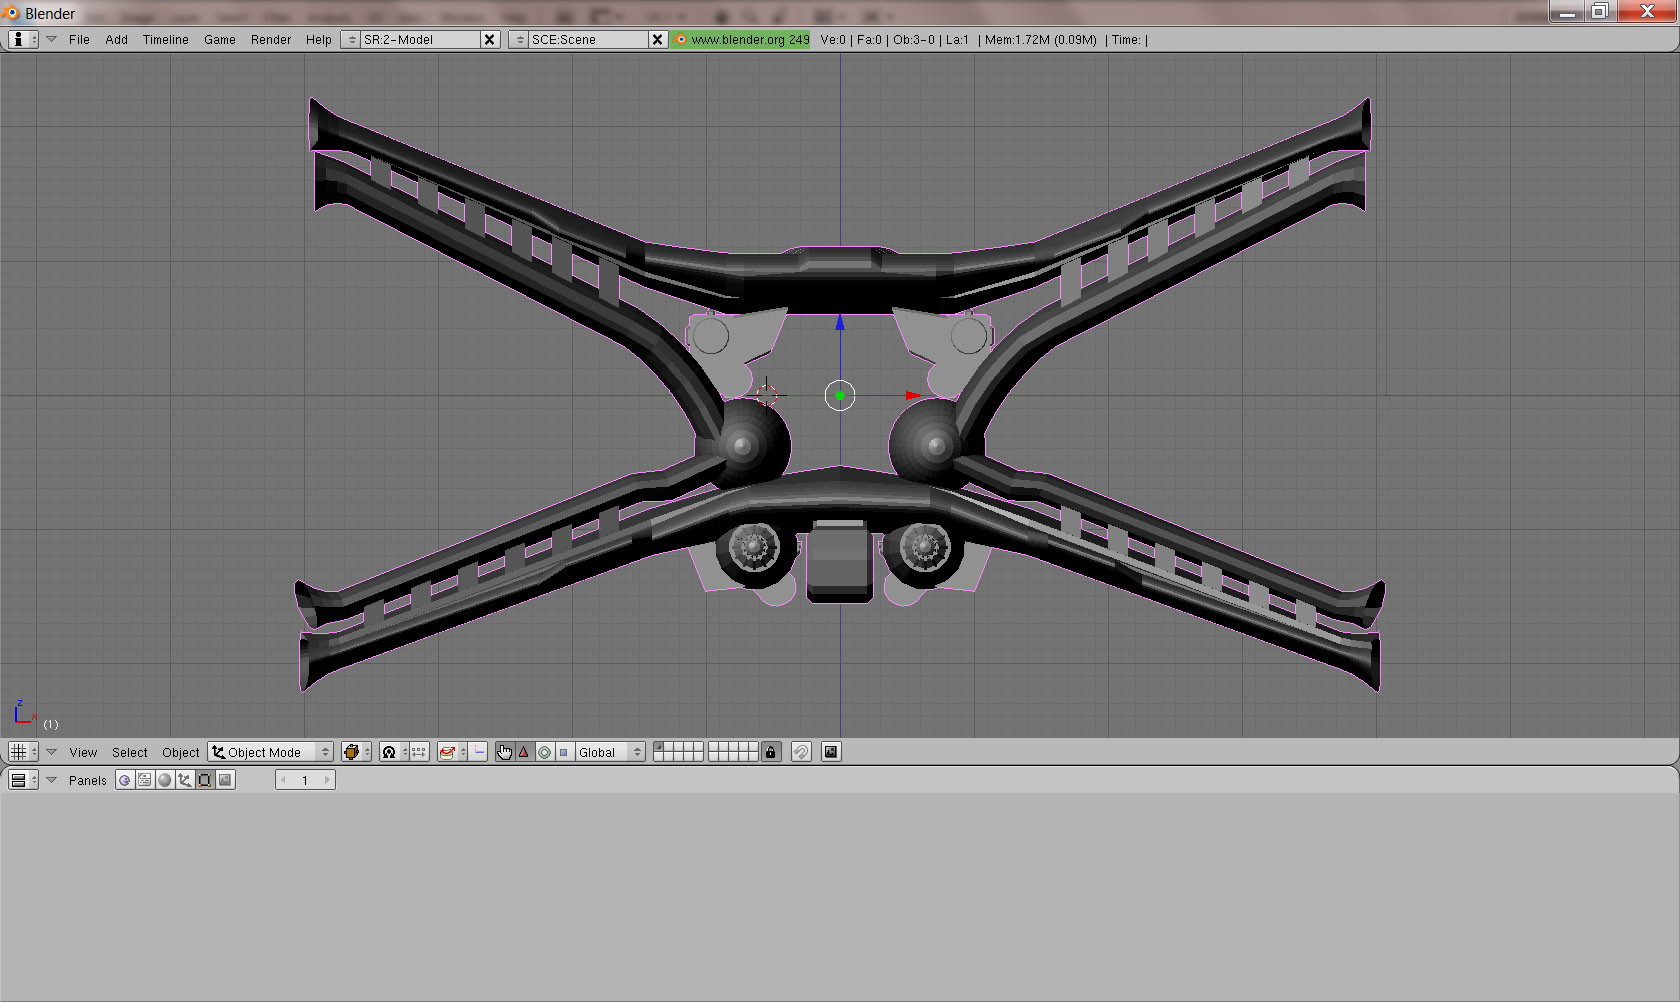The image size is (1680, 1002).
Task: Click the render this window icon
Action: 830,752
